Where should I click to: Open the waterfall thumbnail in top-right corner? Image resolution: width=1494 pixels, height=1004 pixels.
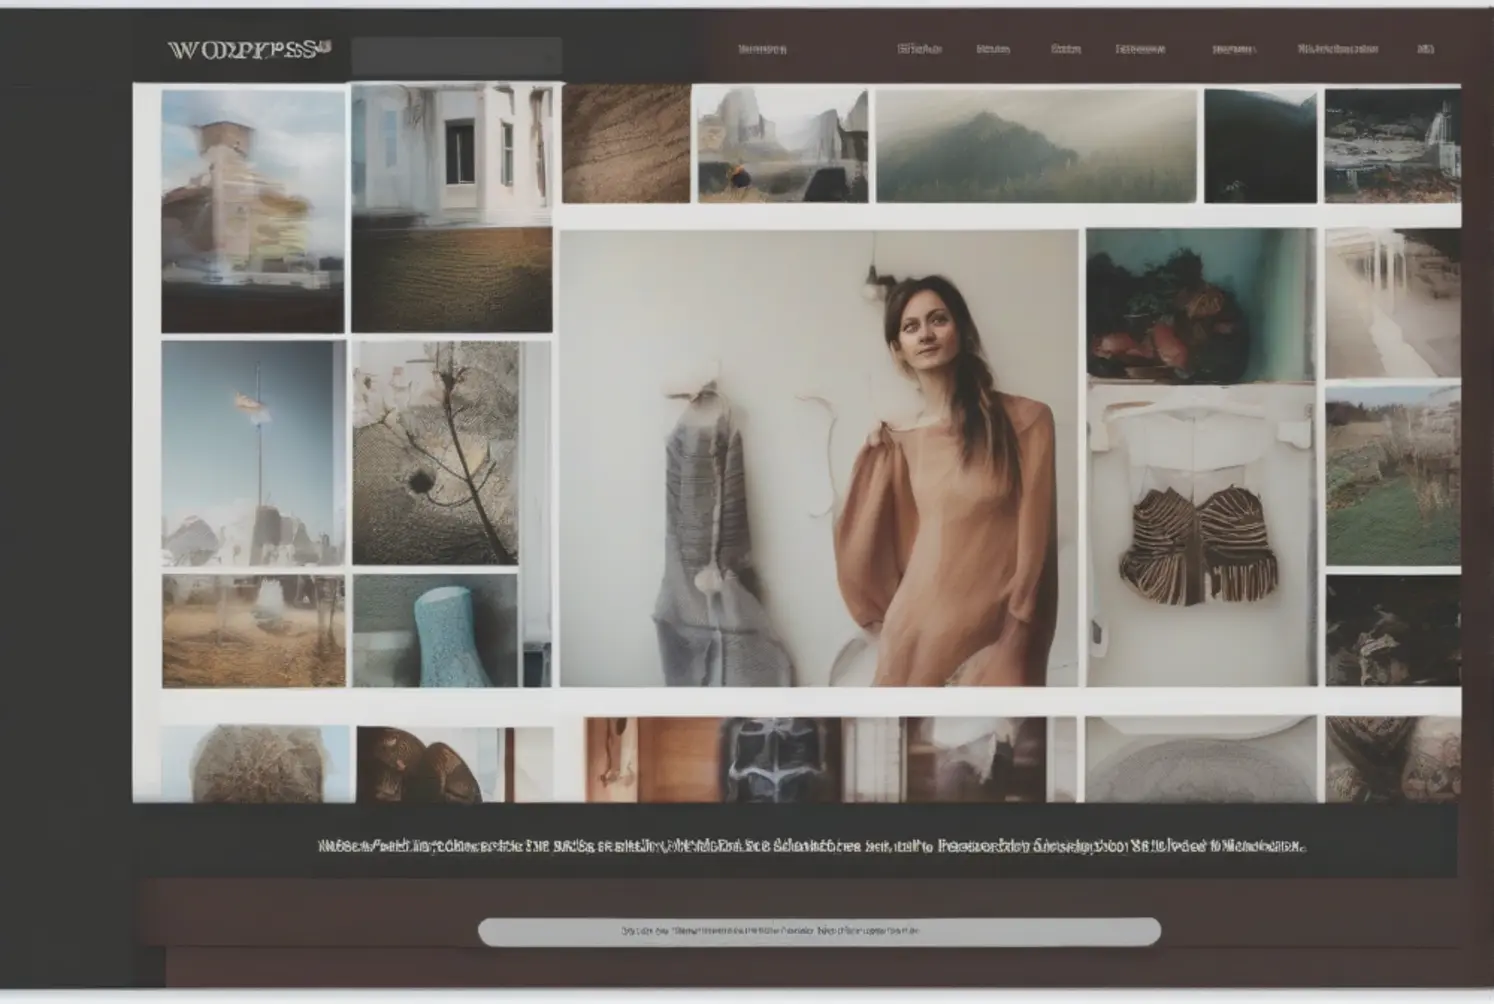click(x=1392, y=146)
